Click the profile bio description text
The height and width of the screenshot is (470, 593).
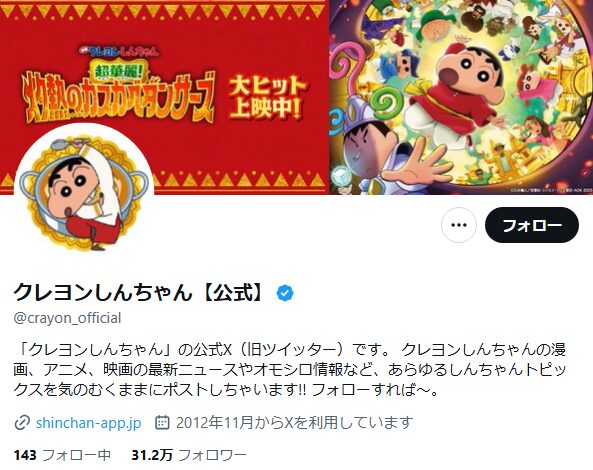pos(290,370)
